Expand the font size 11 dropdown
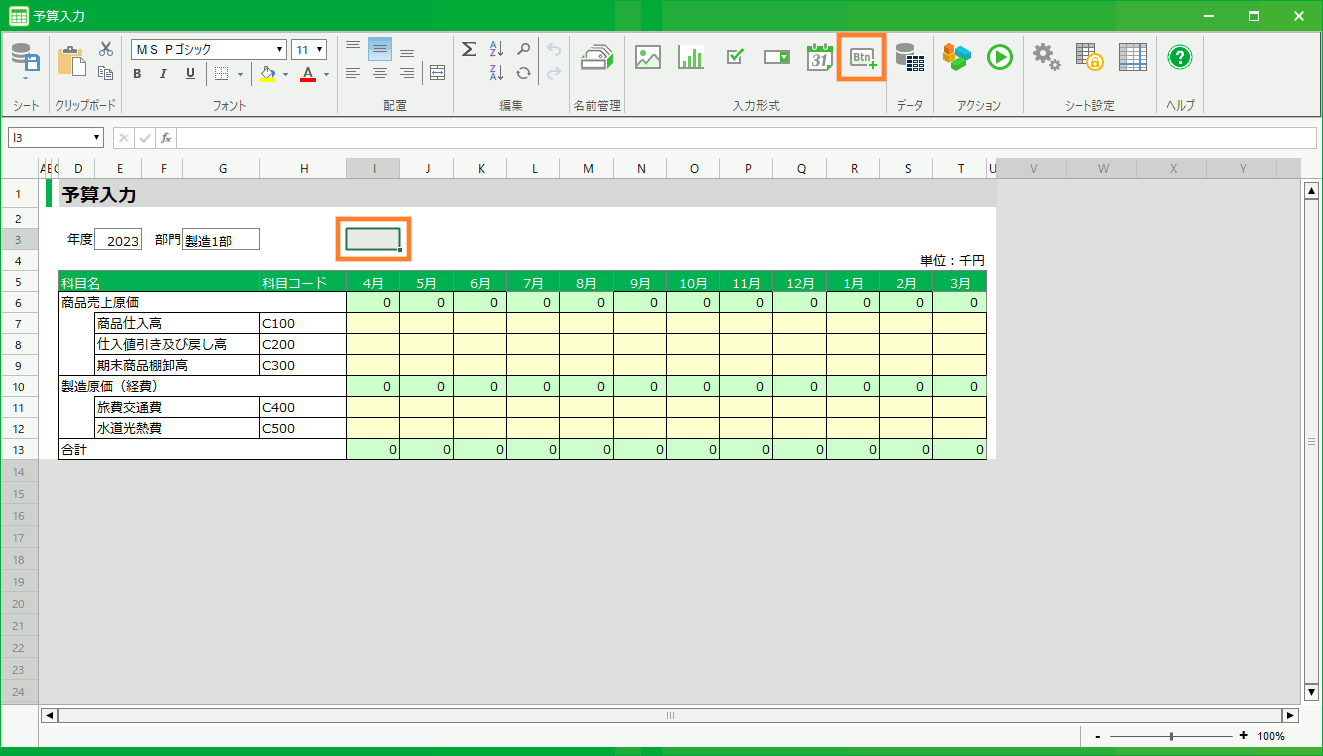The image size is (1323, 756). pos(319,50)
